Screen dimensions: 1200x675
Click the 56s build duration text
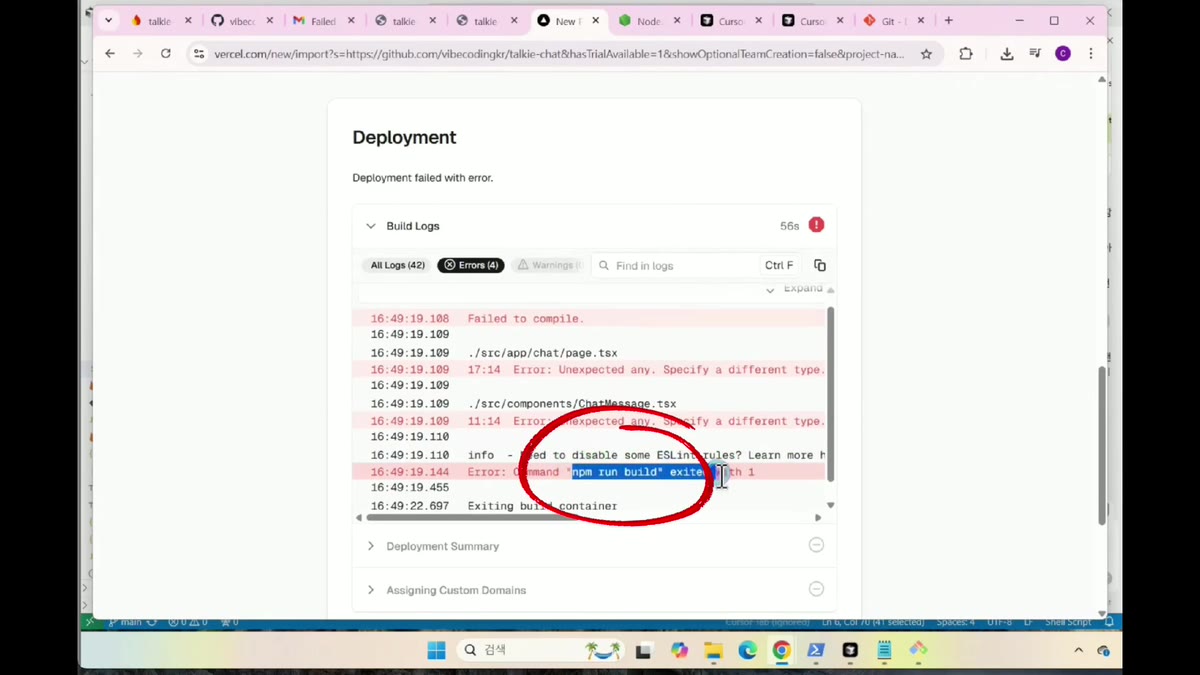(x=789, y=226)
